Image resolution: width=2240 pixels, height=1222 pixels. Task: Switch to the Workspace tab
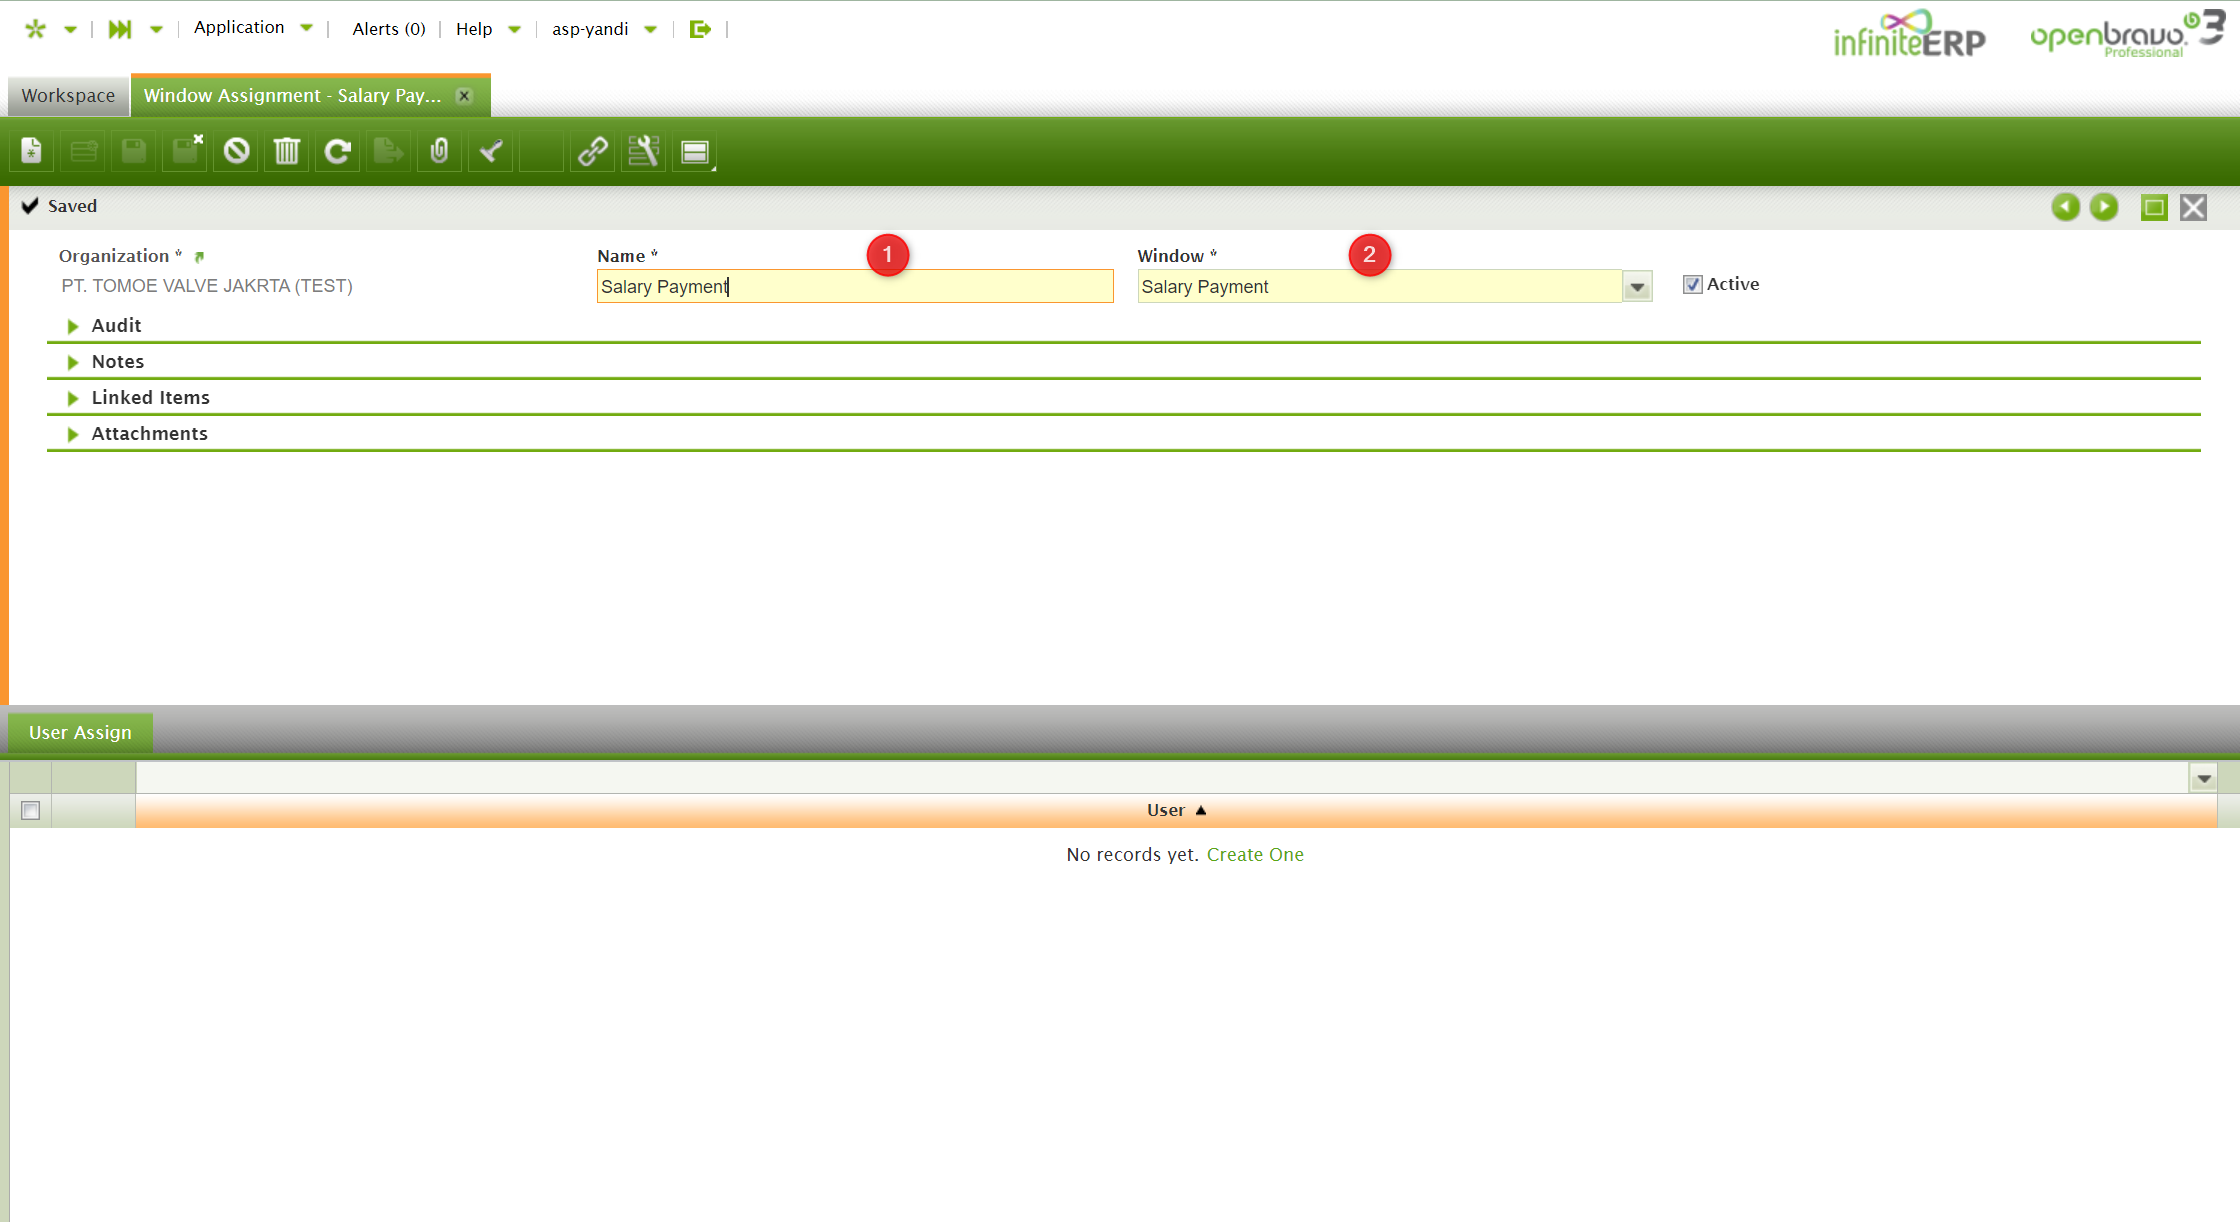click(x=68, y=96)
